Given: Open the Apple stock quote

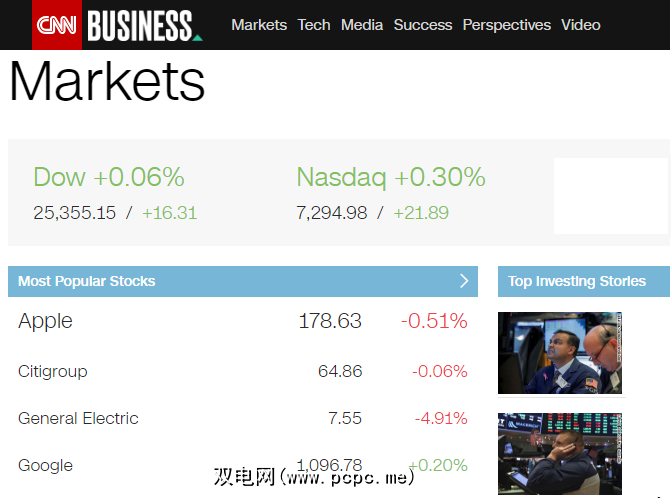Looking at the screenshot, I should [46, 321].
